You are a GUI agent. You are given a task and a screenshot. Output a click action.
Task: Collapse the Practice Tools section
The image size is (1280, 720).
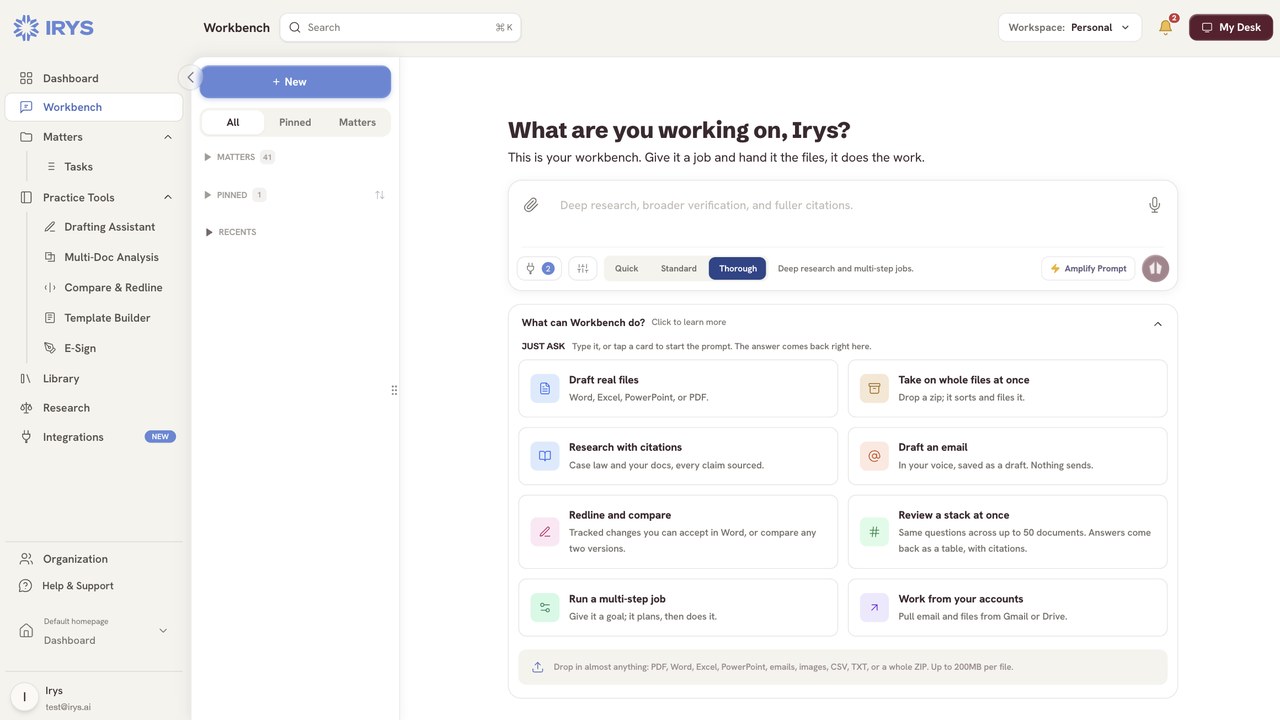pyautogui.click(x=168, y=198)
